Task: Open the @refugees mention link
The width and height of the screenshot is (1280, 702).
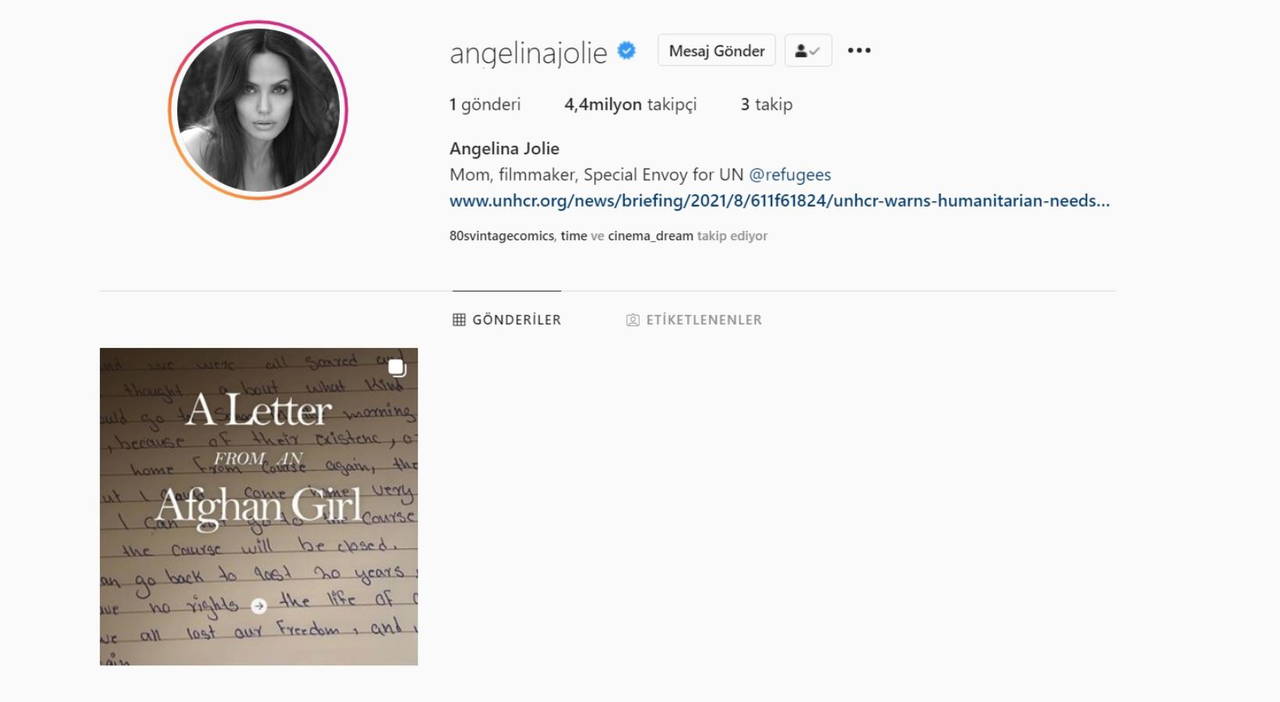Action: [x=790, y=175]
